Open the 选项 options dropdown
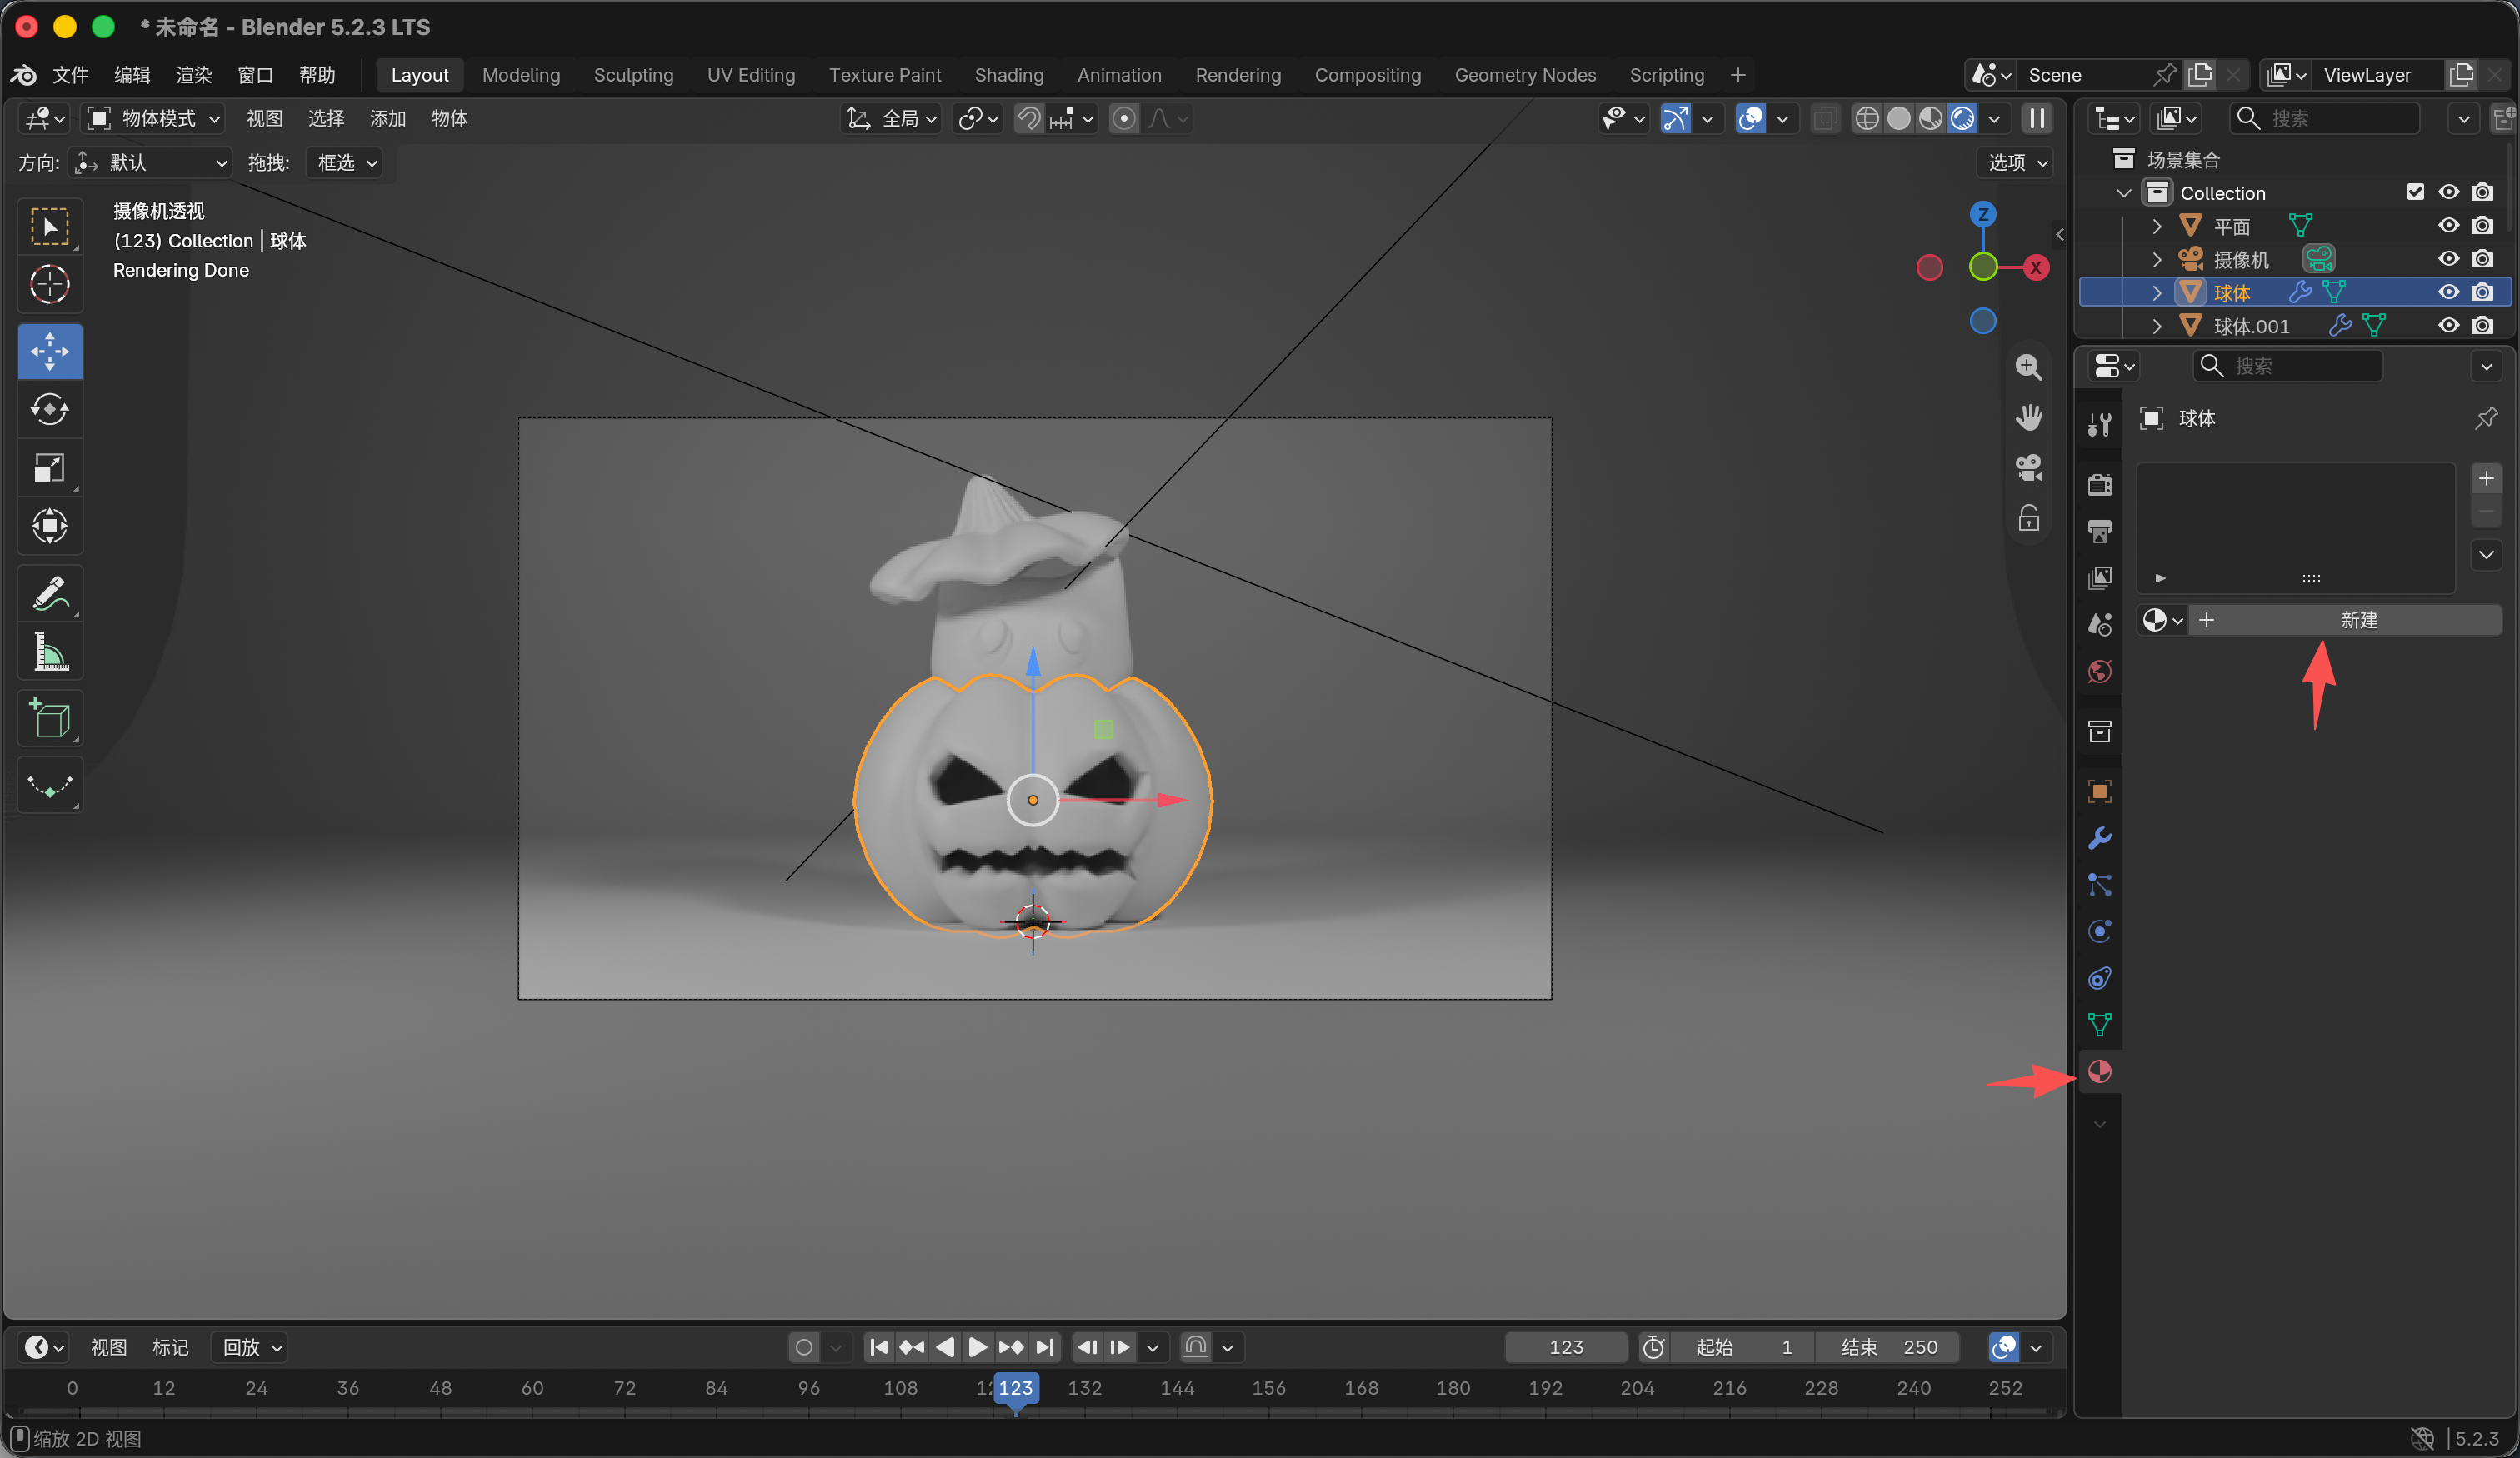The height and width of the screenshot is (1458, 2520). (2016, 162)
